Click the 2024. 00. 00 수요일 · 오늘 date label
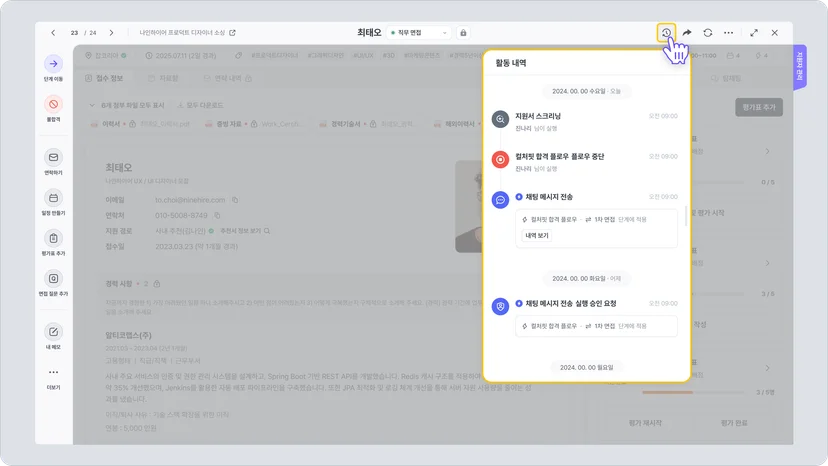828x466 pixels. (x=586, y=91)
